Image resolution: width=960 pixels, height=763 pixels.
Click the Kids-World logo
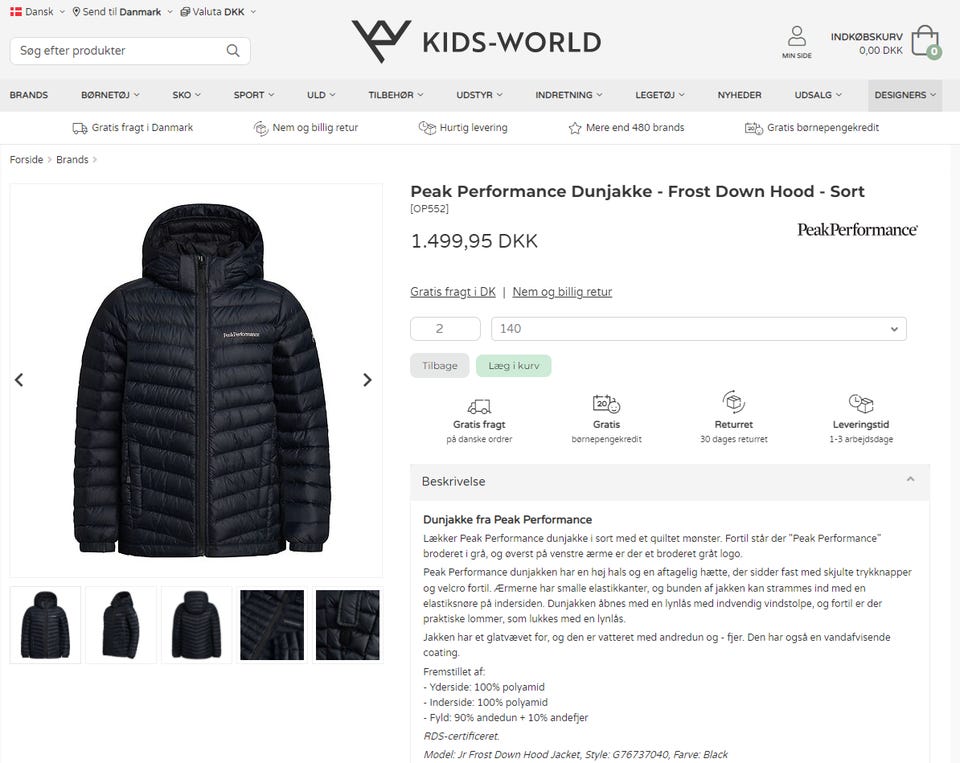point(476,41)
